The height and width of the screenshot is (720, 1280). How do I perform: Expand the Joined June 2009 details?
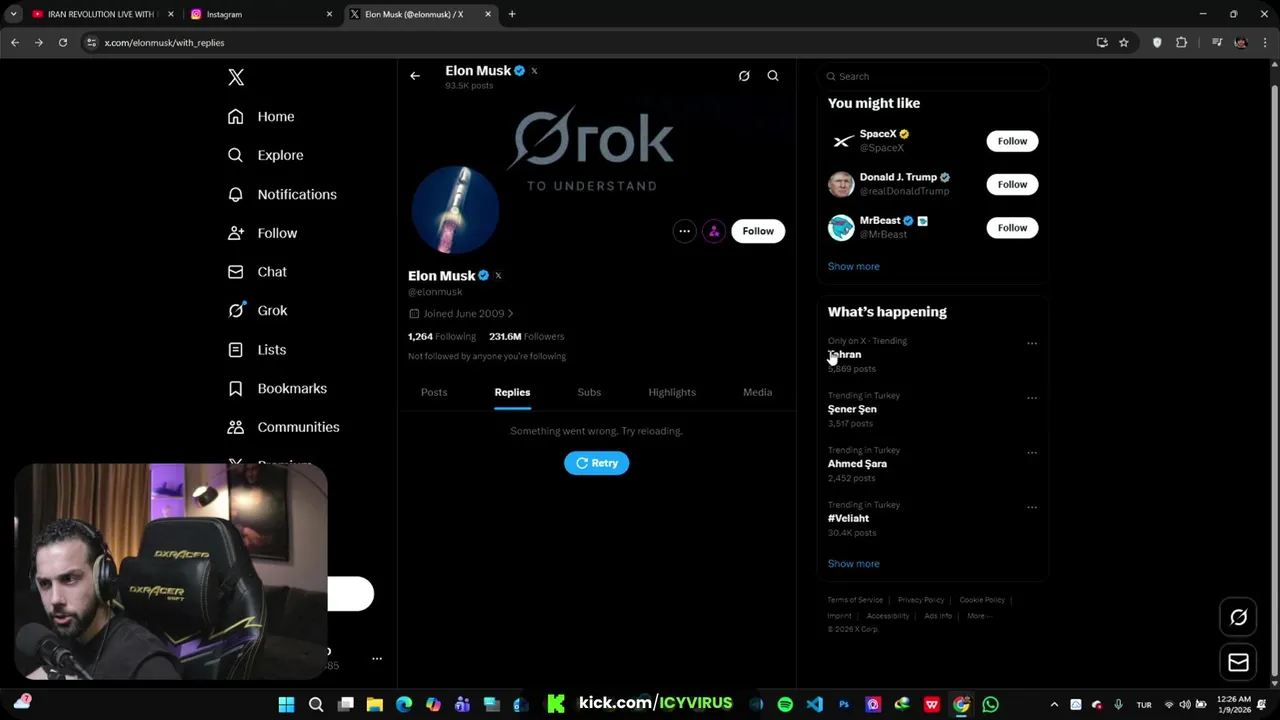click(461, 314)
